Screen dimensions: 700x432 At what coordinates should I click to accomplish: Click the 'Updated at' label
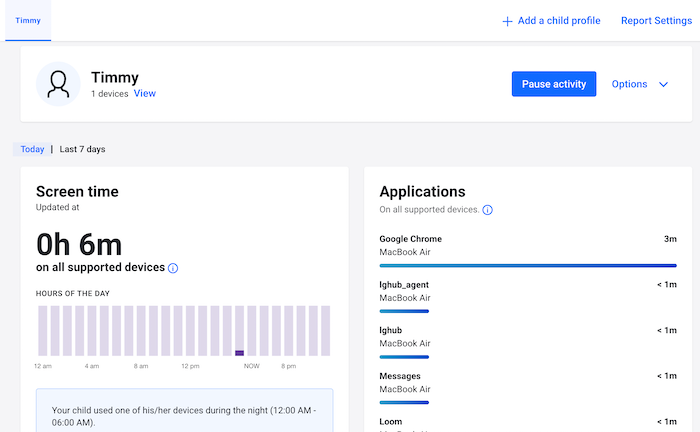point(58,207)
